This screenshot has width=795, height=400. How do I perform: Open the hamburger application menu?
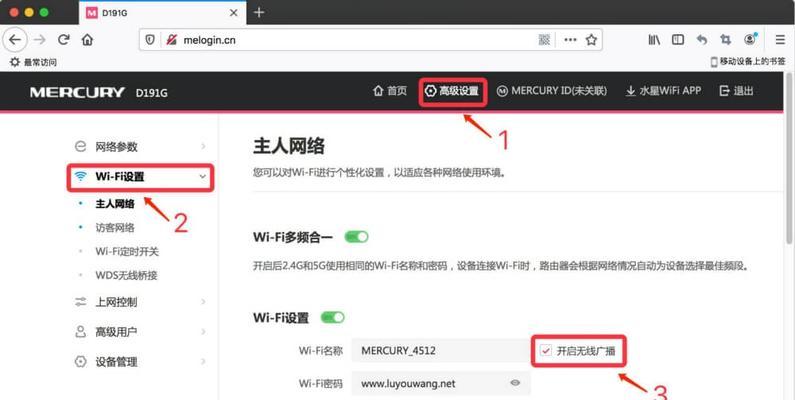tap(780, 40)
